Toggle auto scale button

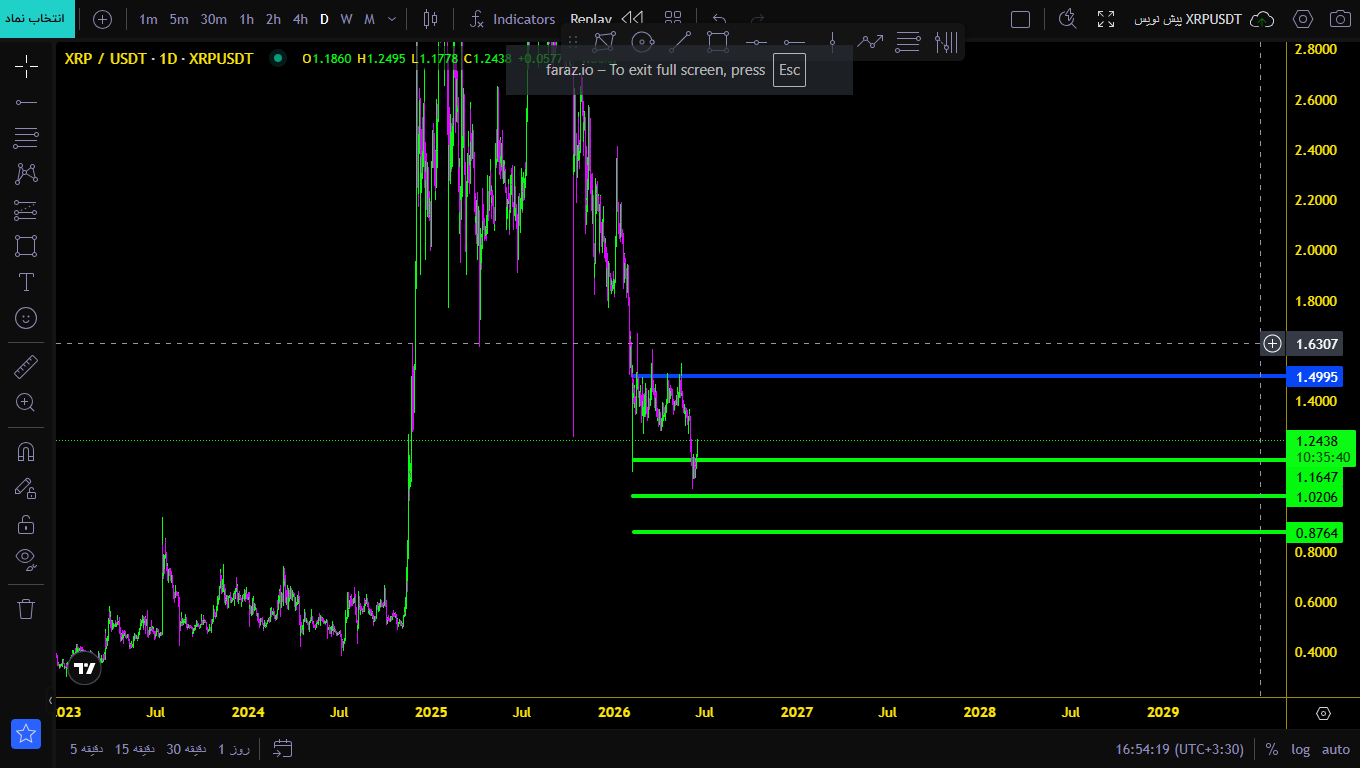1336,749
